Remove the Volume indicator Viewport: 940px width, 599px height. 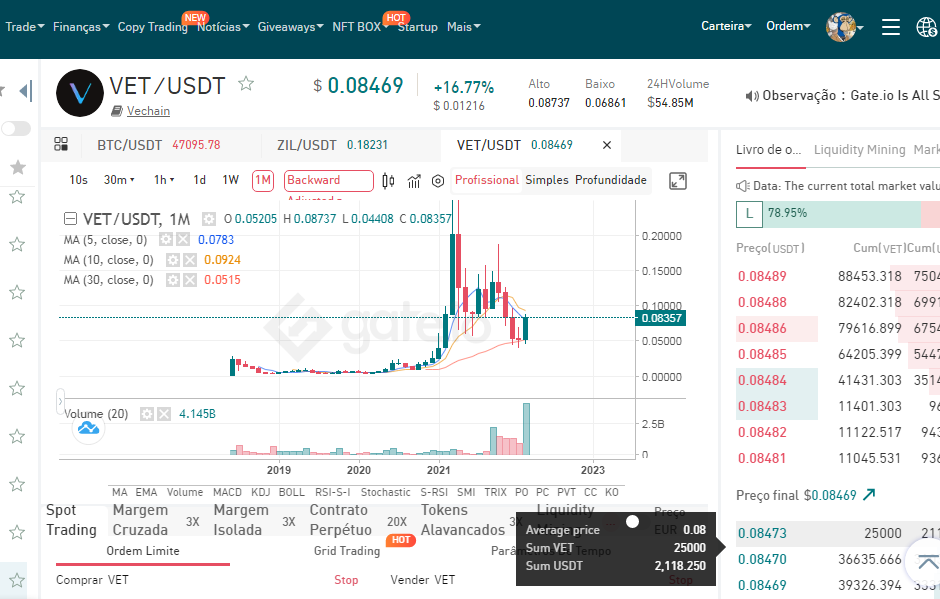(164, 414)
